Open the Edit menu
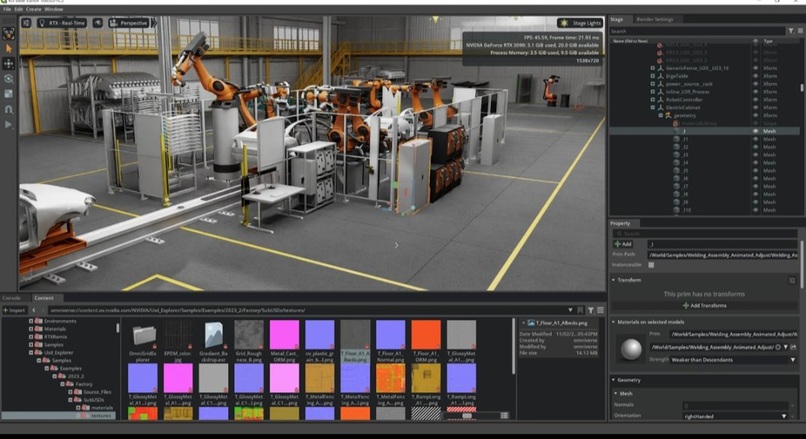The width and height of the screenshot is (806, 439). coord(19,9)
